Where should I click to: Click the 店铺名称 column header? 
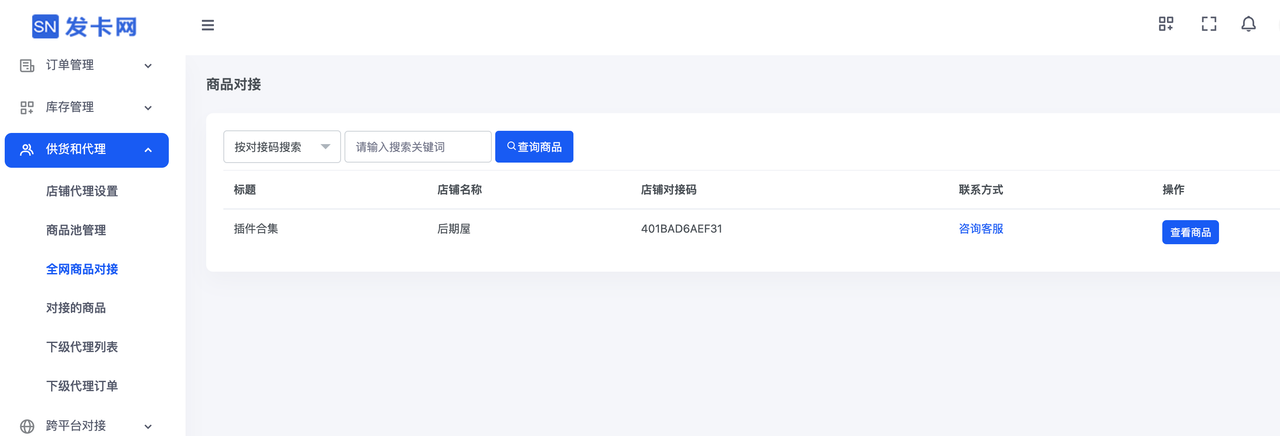coord(460,190)
